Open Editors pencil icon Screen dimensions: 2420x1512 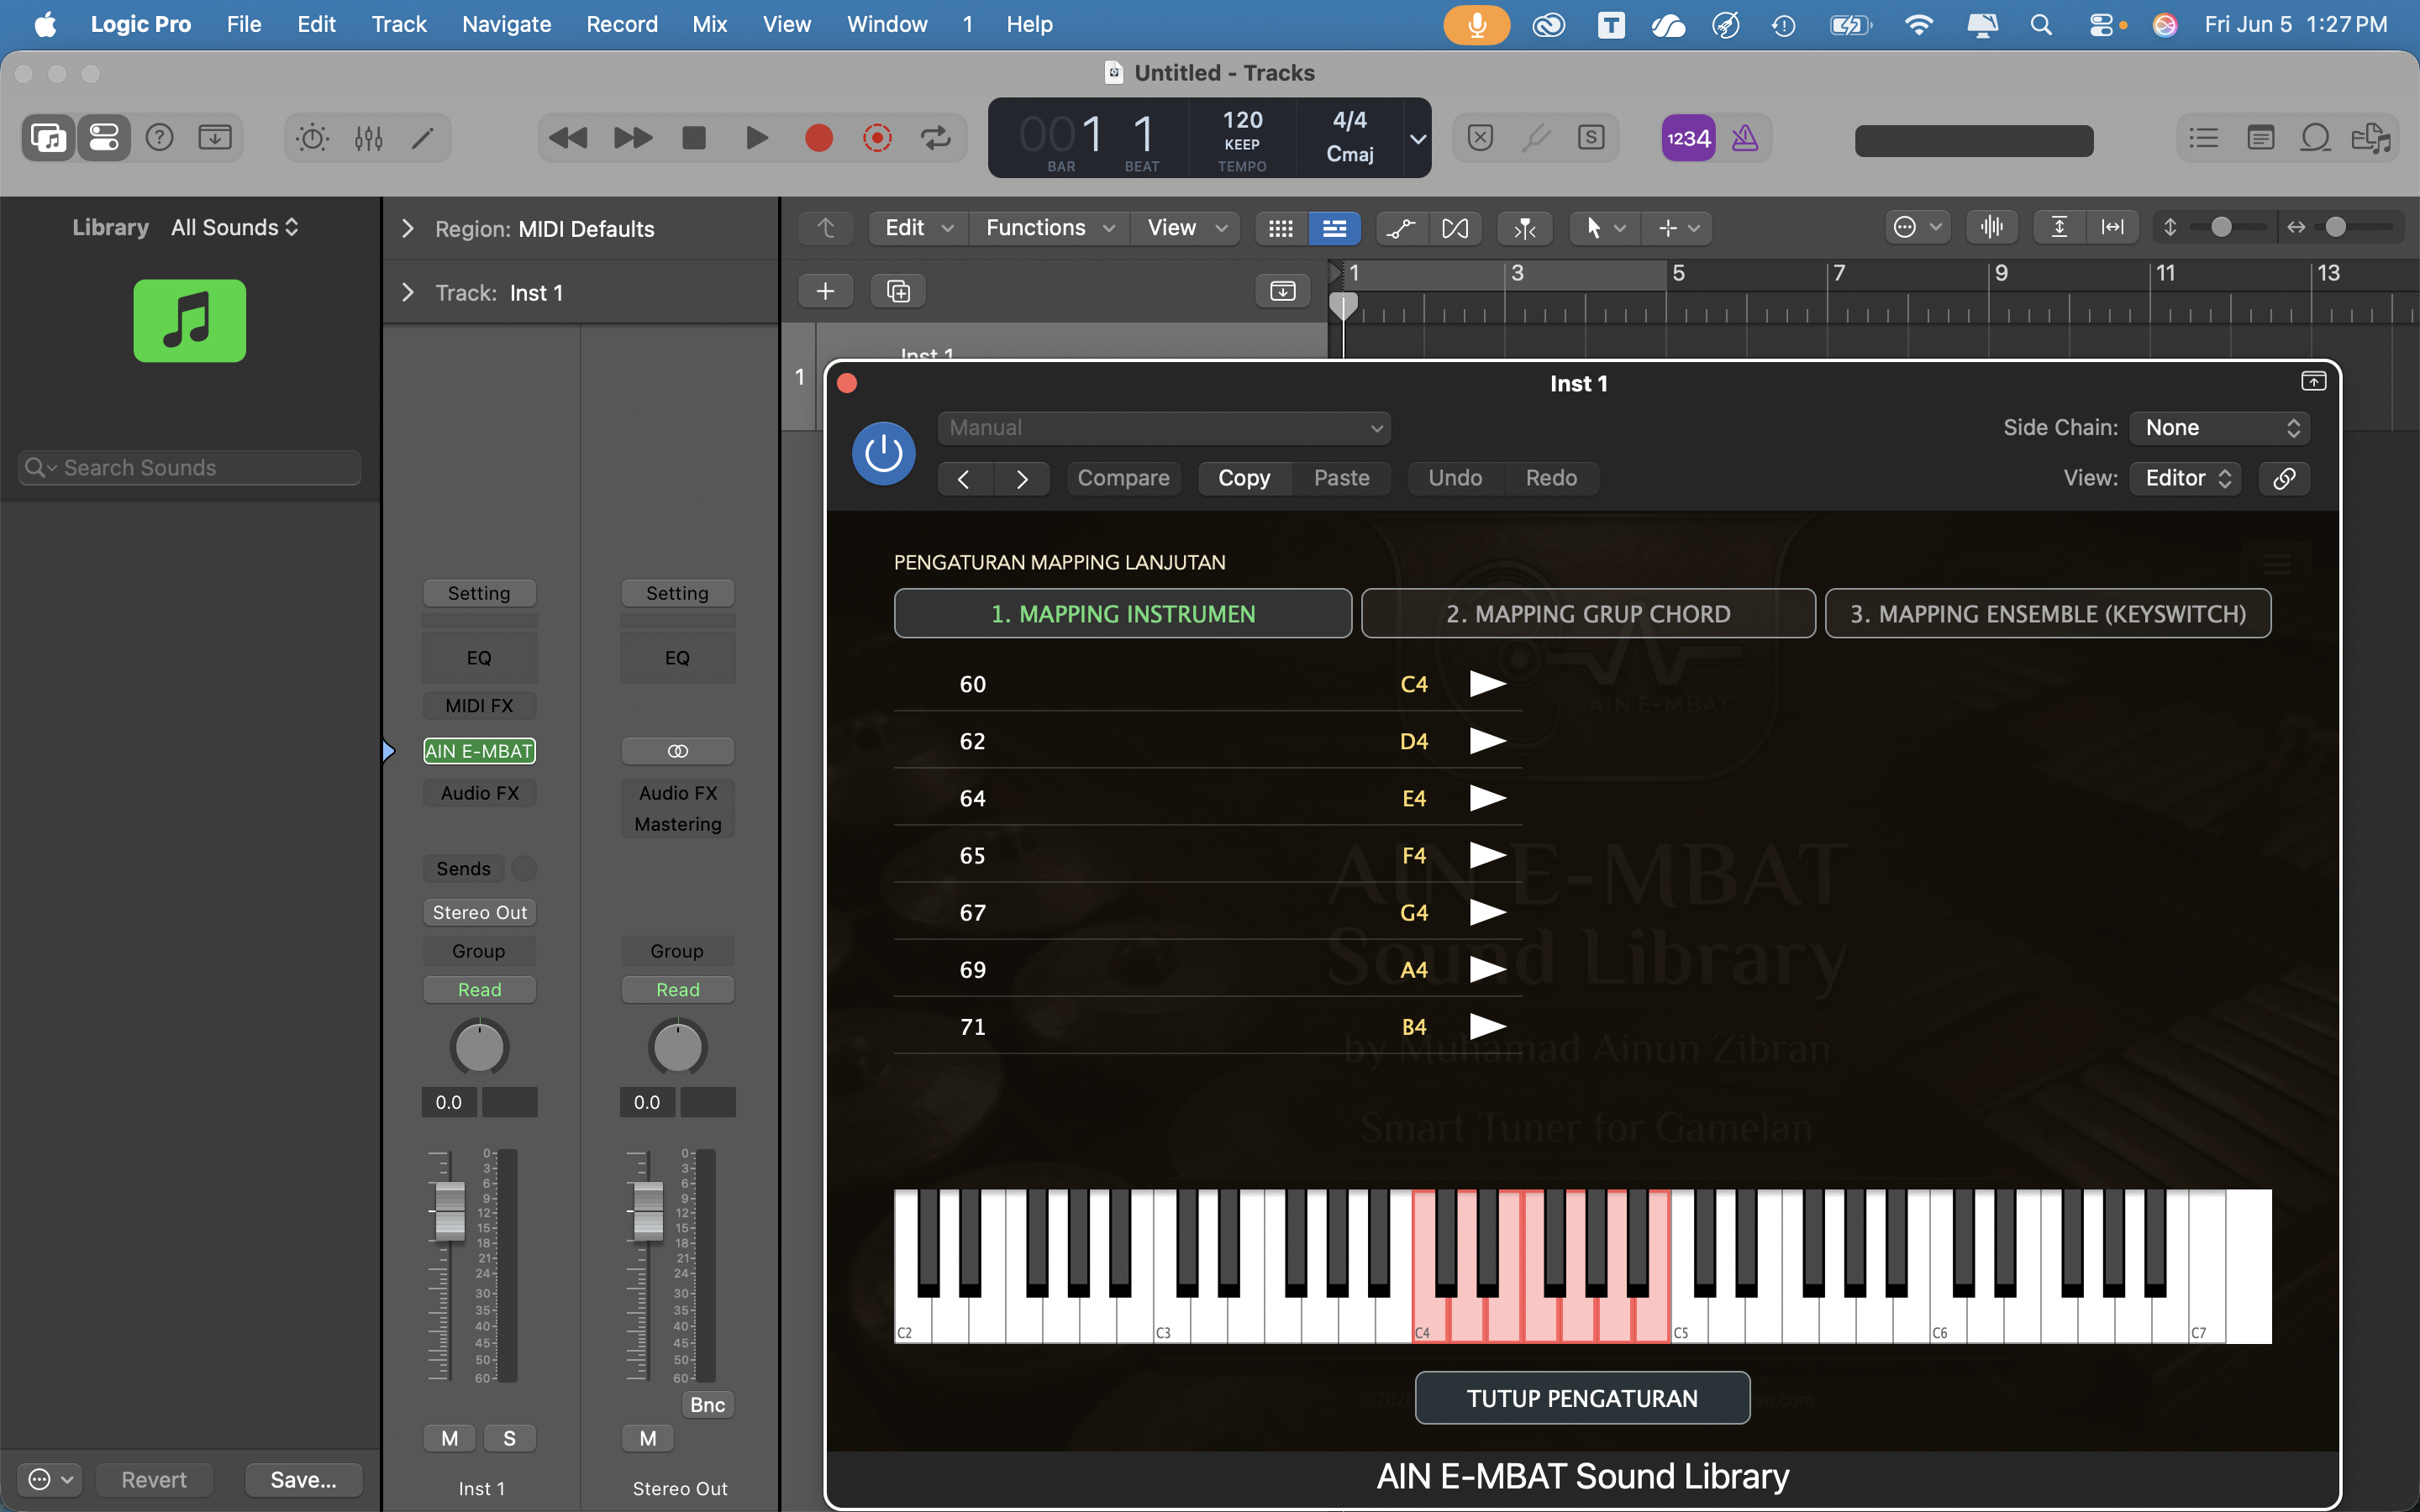pyautogui.click(x=423, y=138)
